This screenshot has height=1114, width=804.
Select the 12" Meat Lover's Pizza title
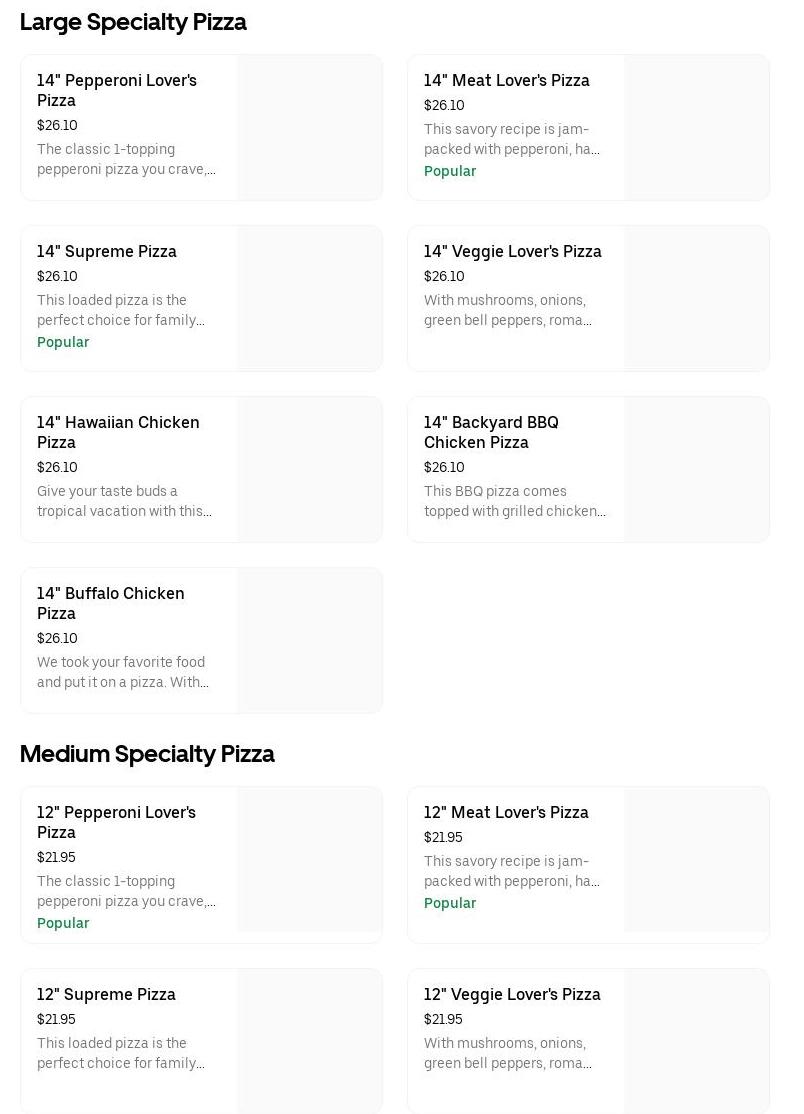(x=506, y=812)
